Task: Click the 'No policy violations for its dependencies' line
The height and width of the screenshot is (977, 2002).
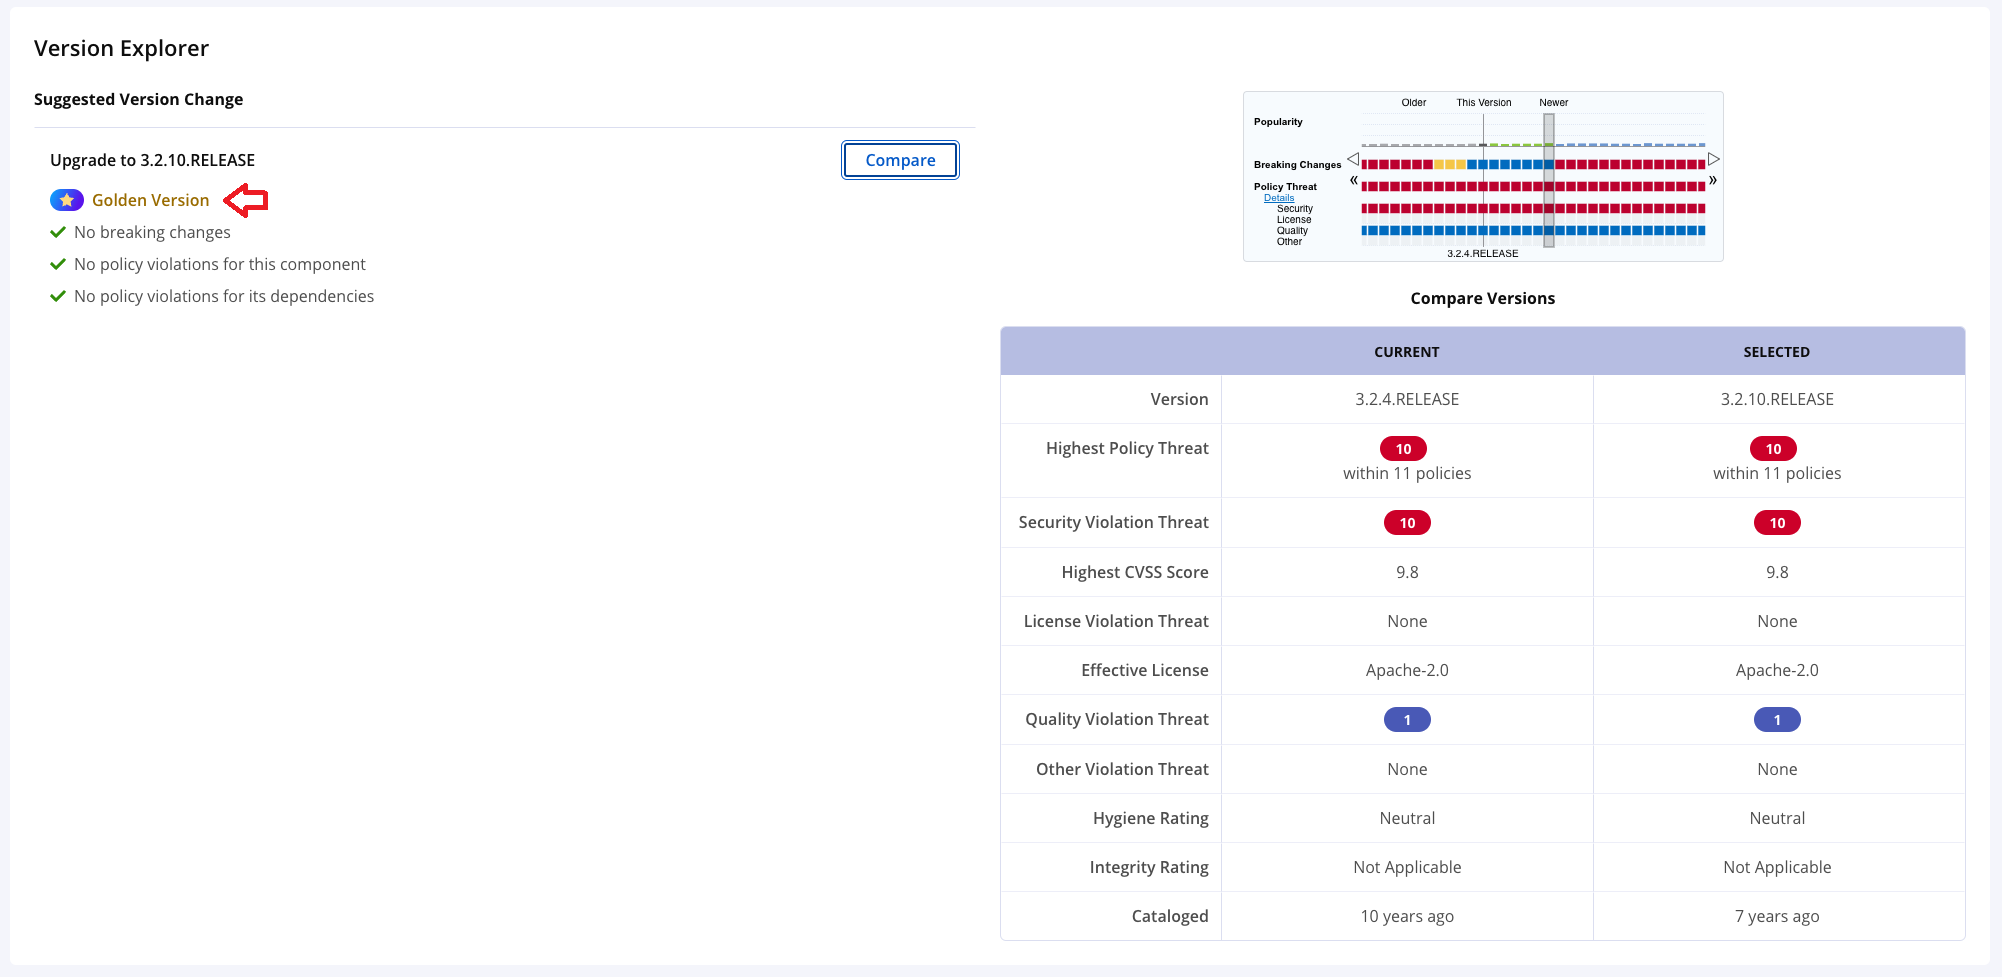Action: 224,296
